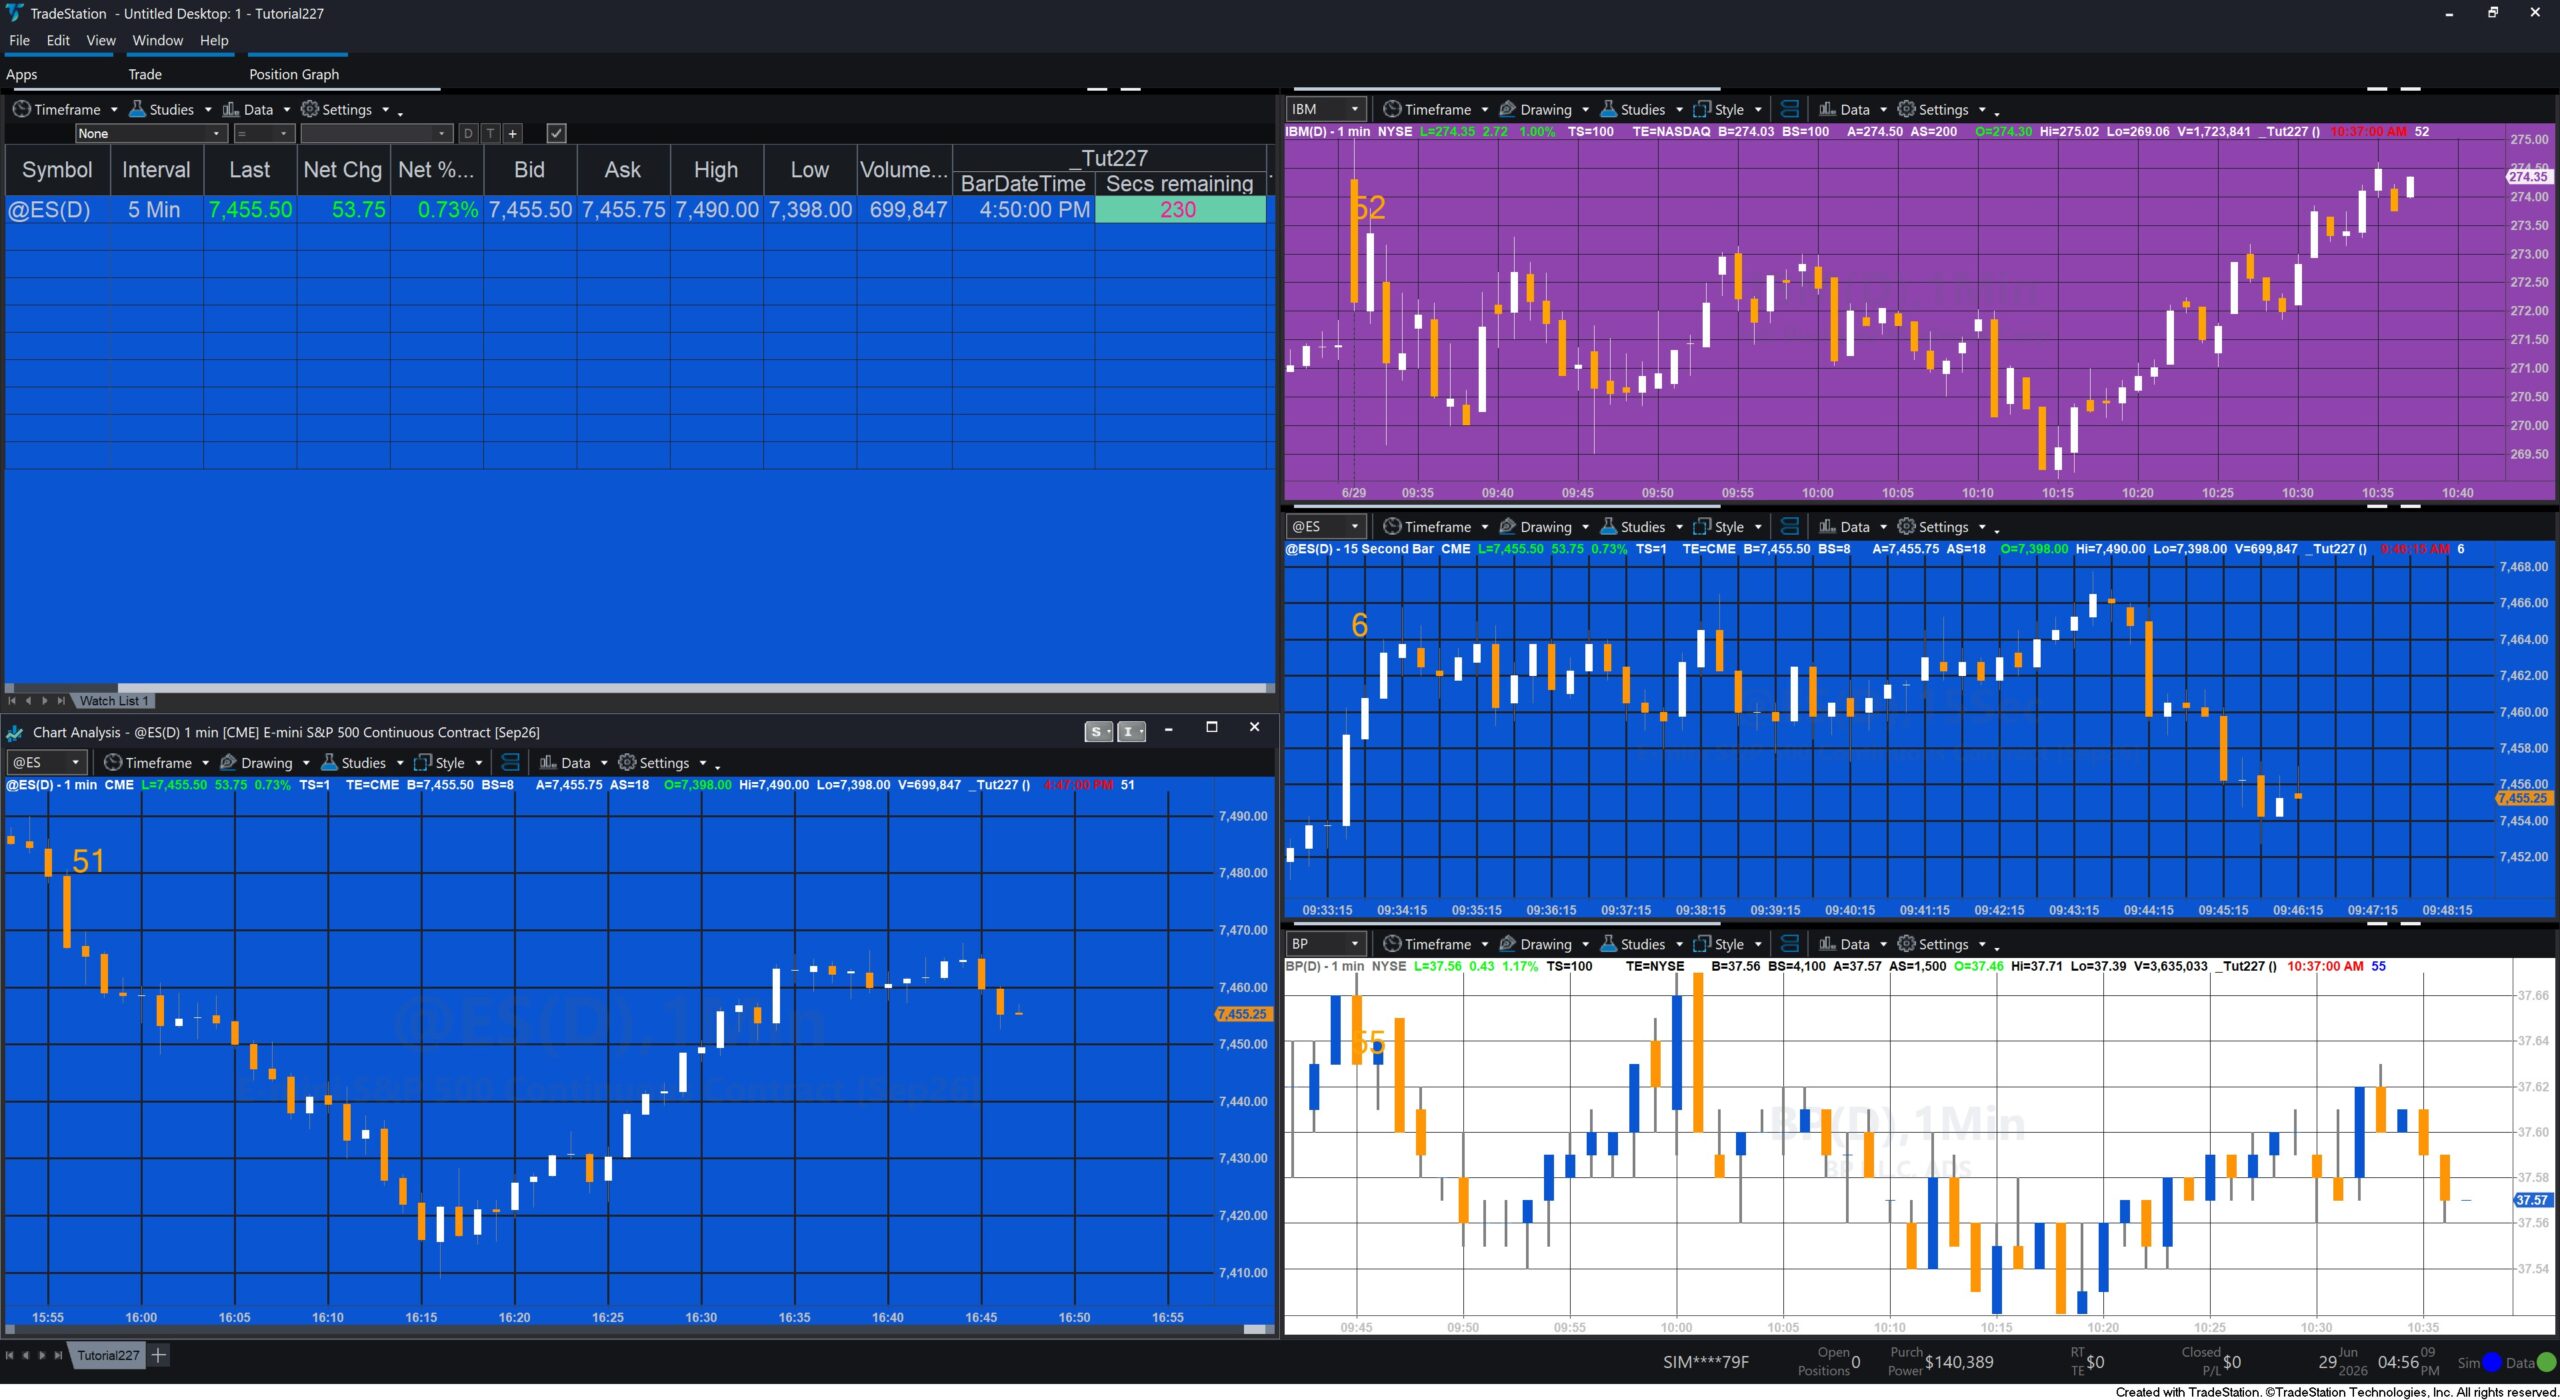
Task: Click the Timeframe clock icon in watchlist toolbar
Action: (21, 109)
